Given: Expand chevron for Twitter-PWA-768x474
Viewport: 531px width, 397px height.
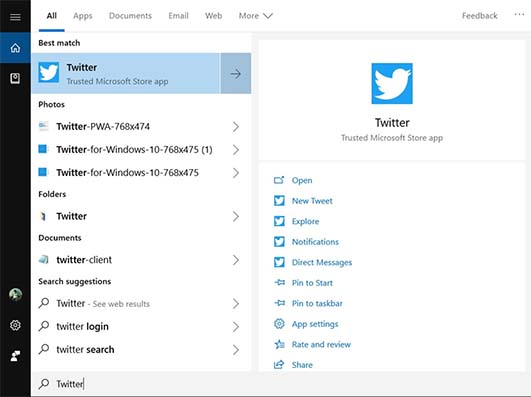Looking at the screenshot, I should pos(236,127).
